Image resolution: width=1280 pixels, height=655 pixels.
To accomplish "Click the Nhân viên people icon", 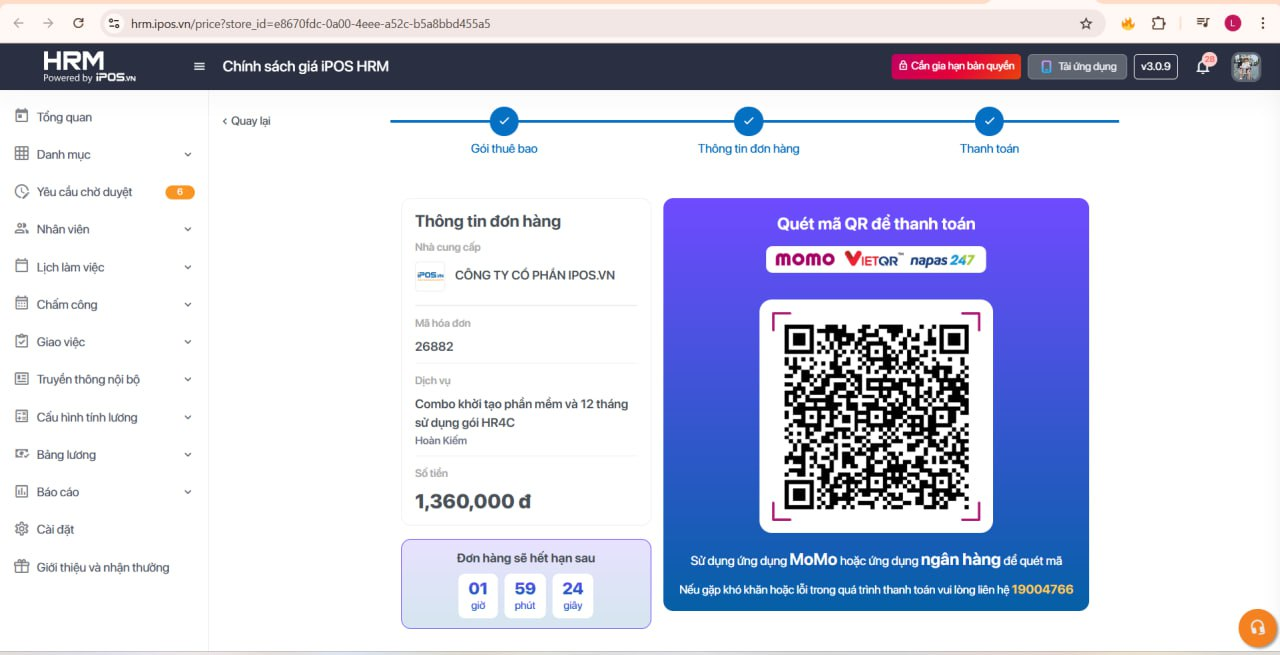I will coord(22,229).
